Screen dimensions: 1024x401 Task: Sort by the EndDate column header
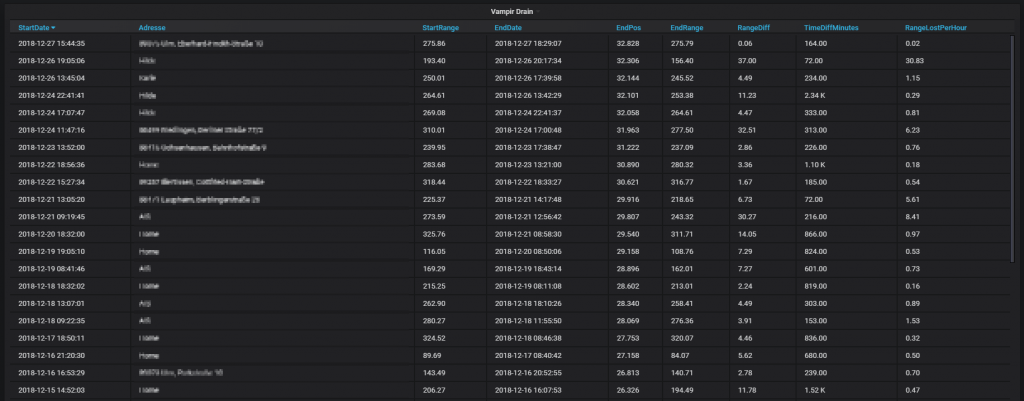tap(509, 28)
